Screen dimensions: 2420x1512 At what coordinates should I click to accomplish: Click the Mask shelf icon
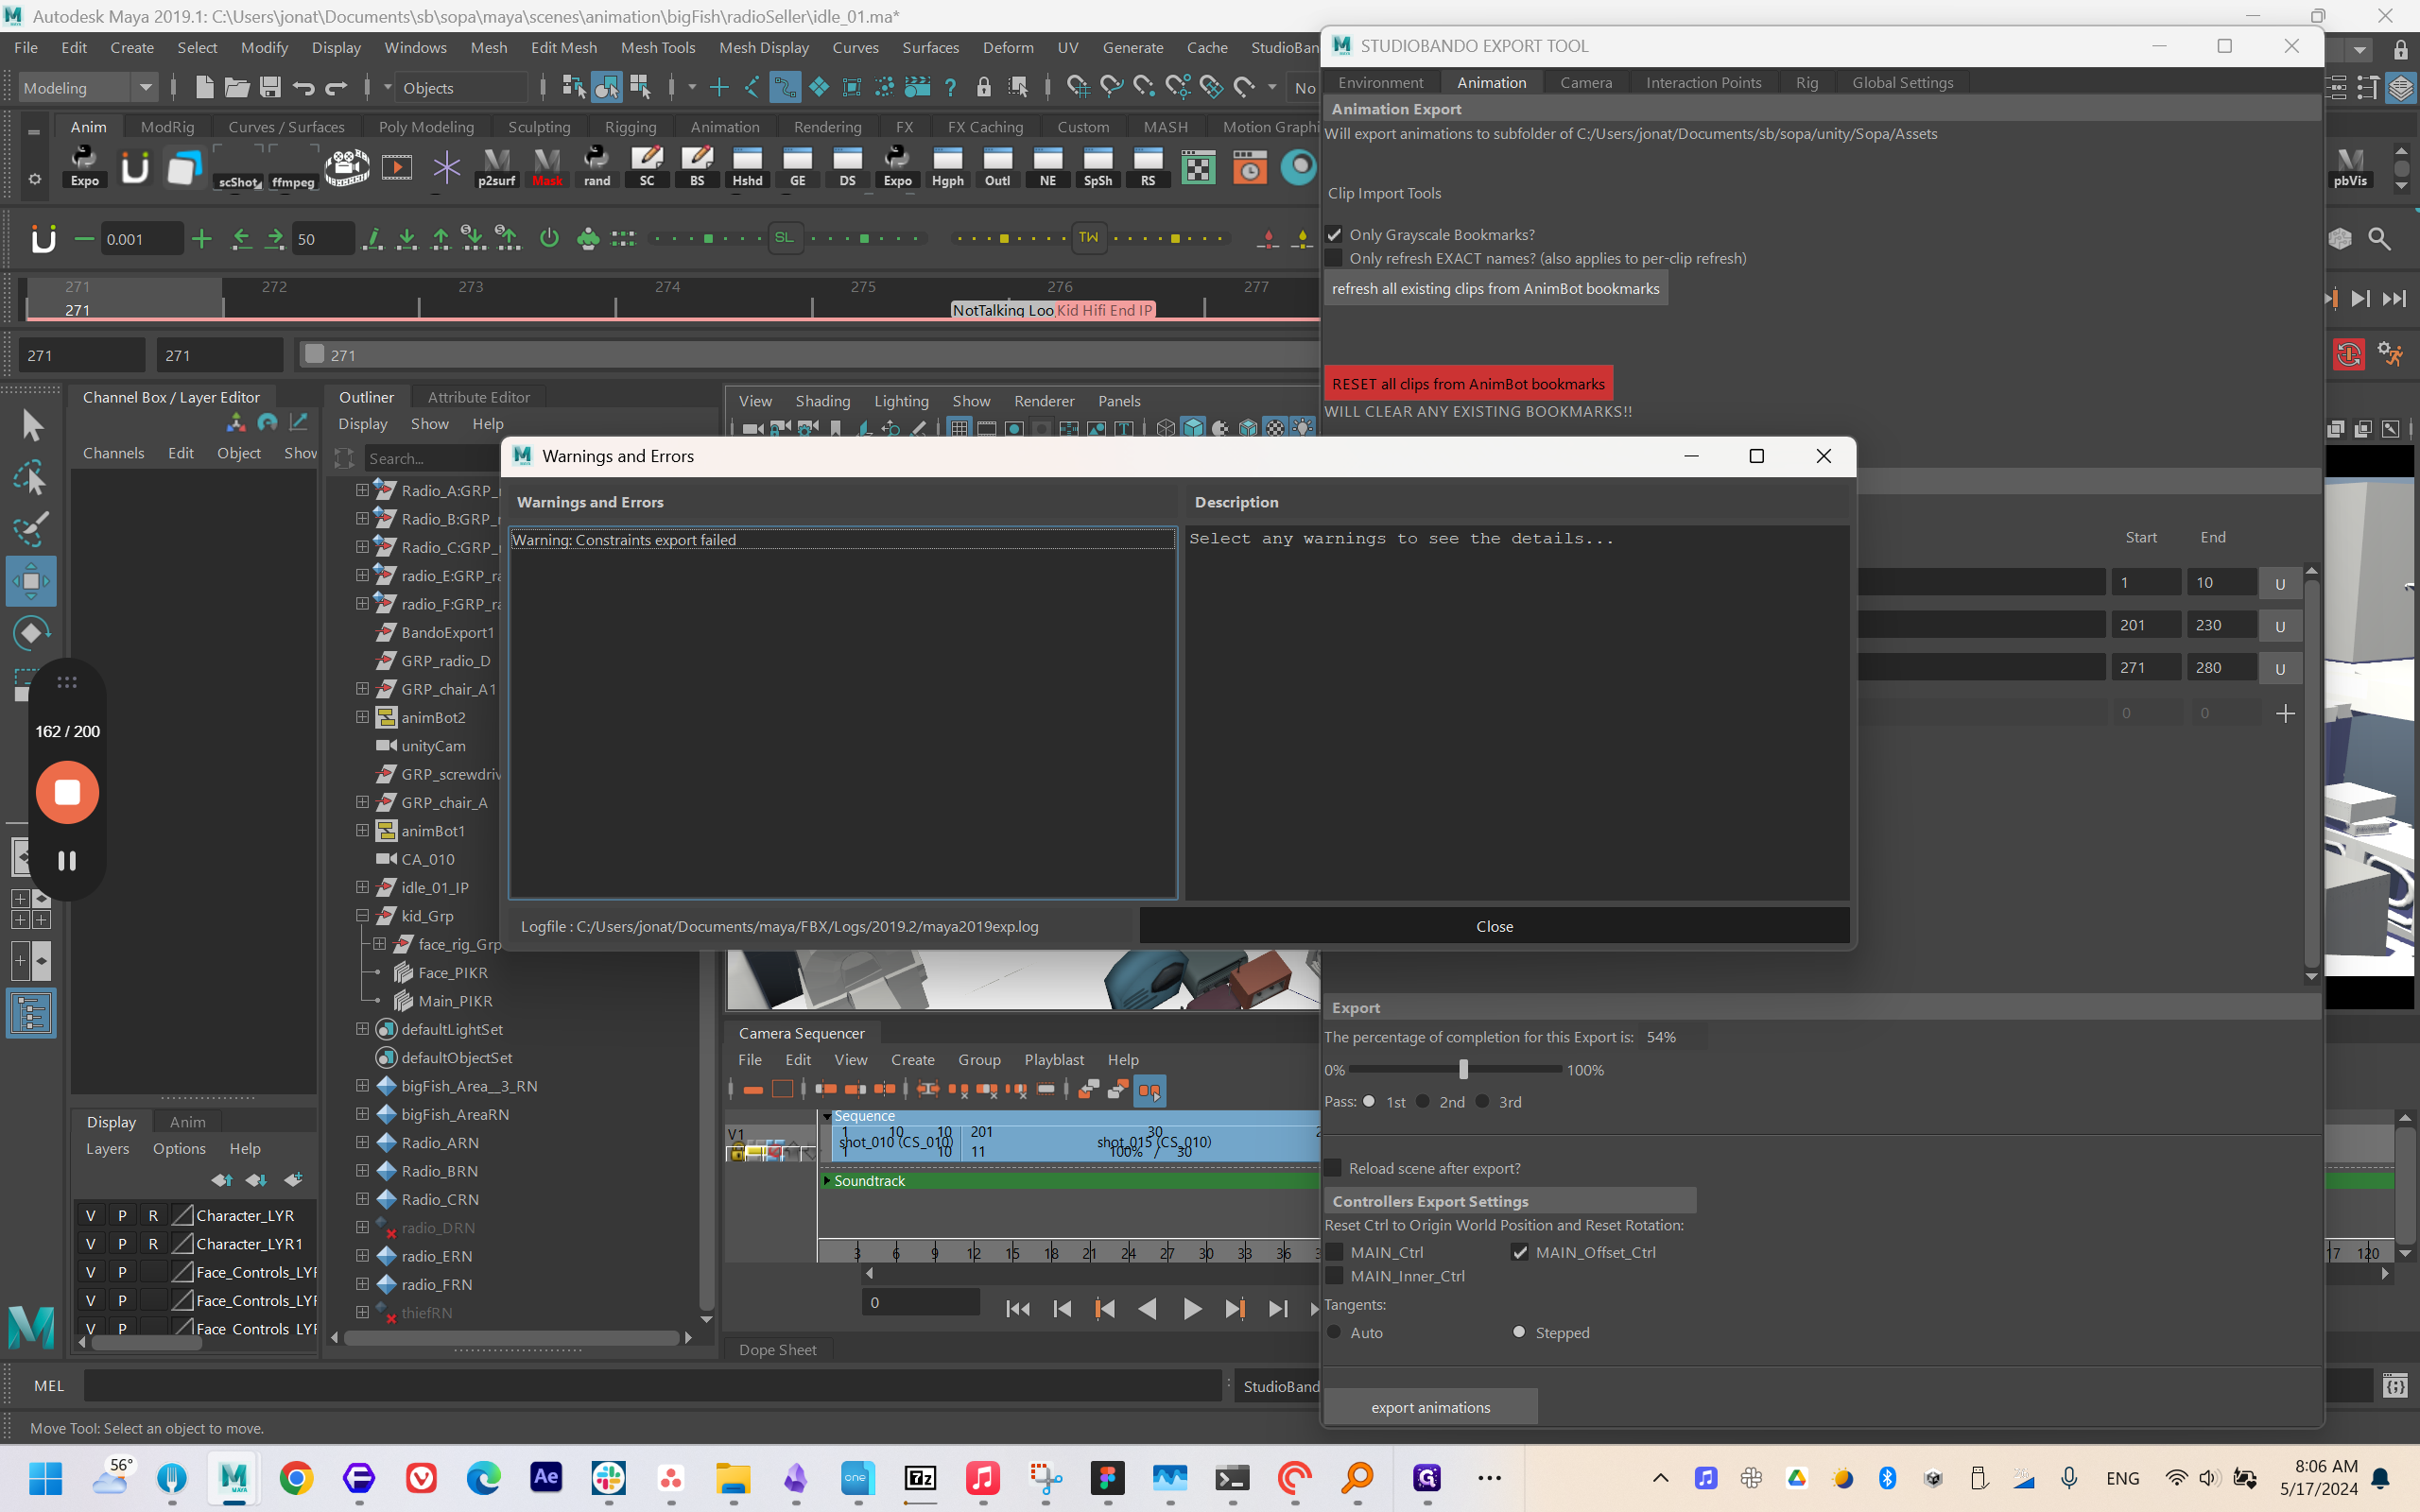pos(547,166)
